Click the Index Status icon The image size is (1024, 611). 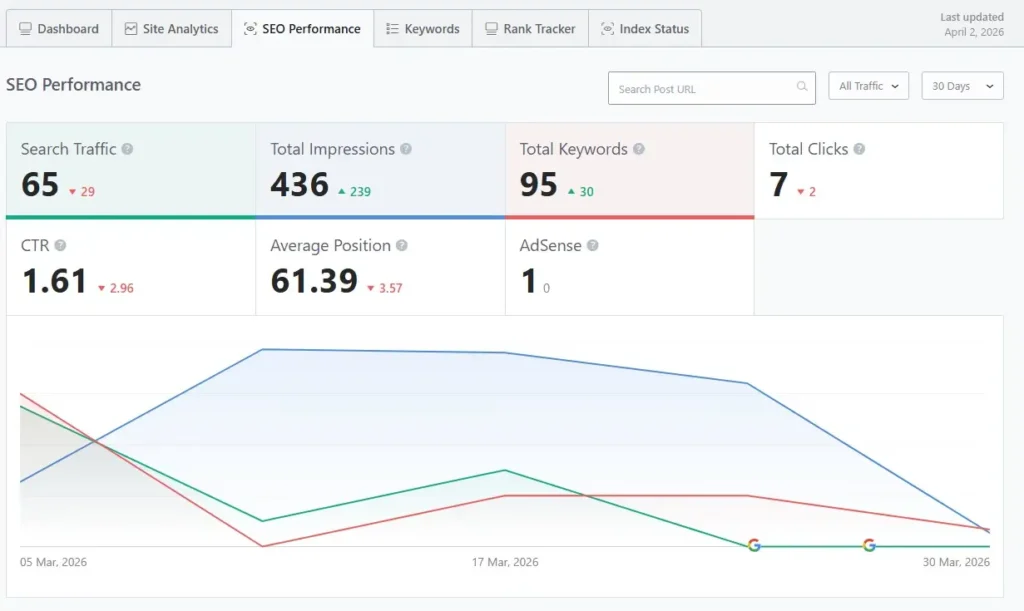[606, 29]
